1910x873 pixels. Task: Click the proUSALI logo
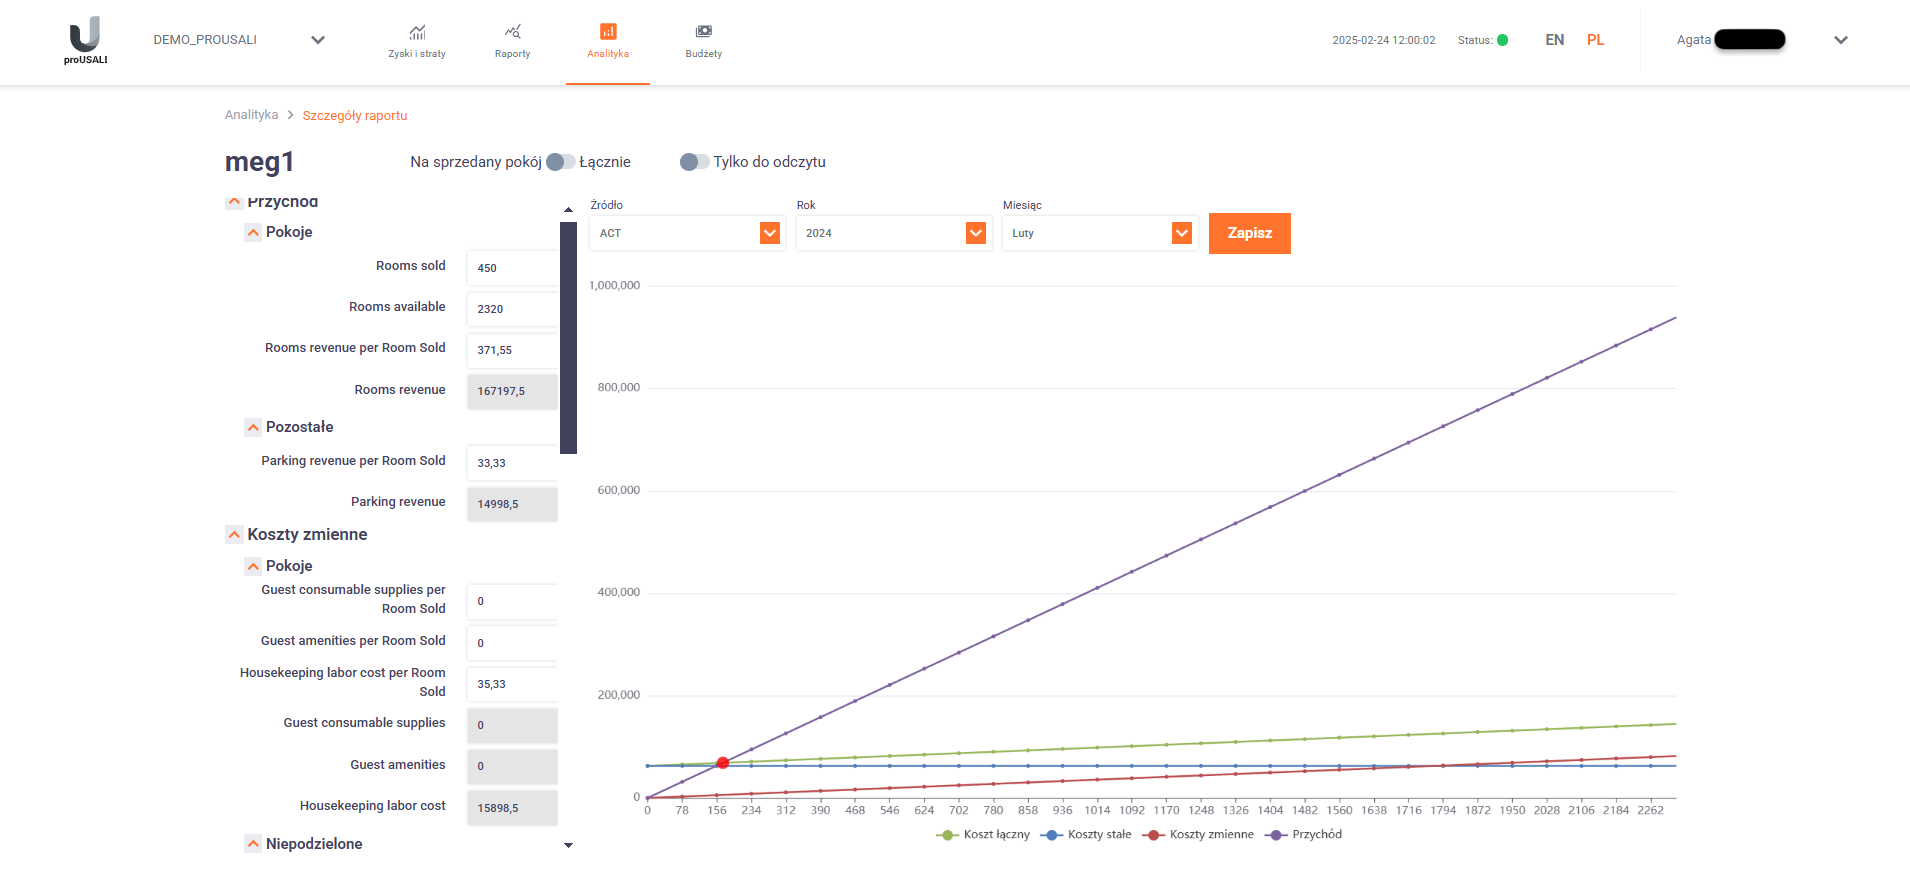(86, 40)
